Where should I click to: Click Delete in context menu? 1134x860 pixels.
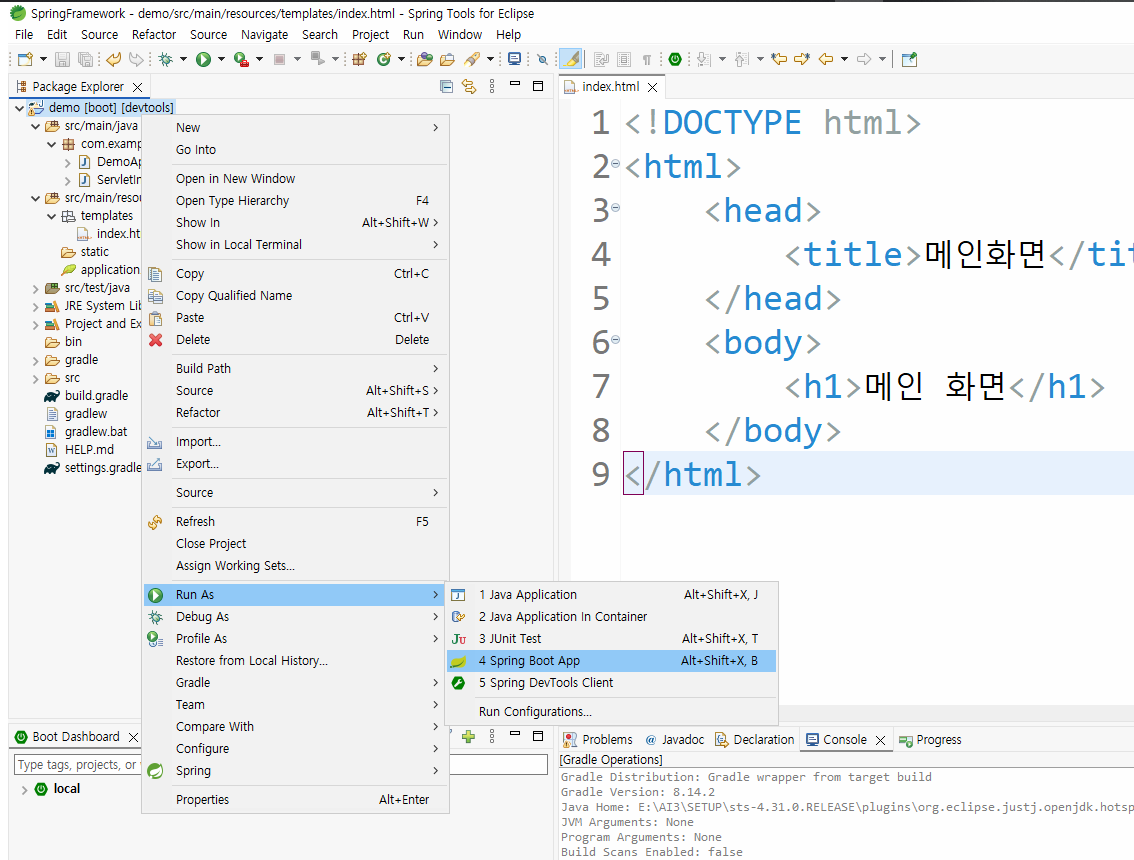(x=295, y=340)
